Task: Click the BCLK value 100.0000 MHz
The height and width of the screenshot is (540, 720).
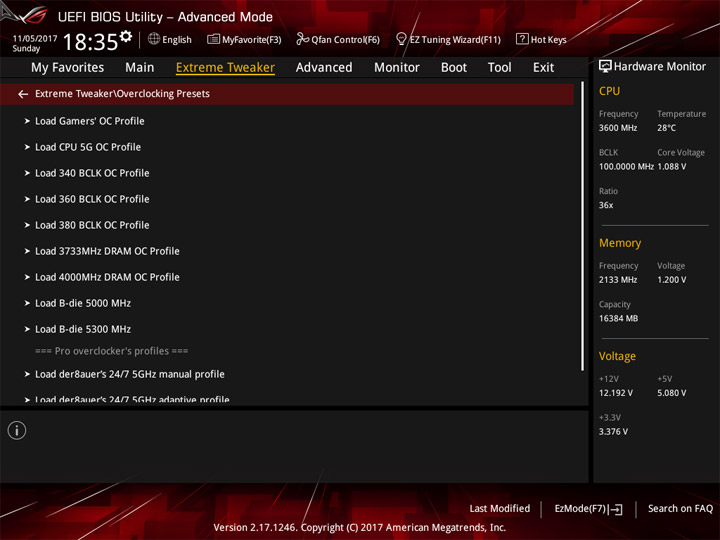Action: [626, 167]
